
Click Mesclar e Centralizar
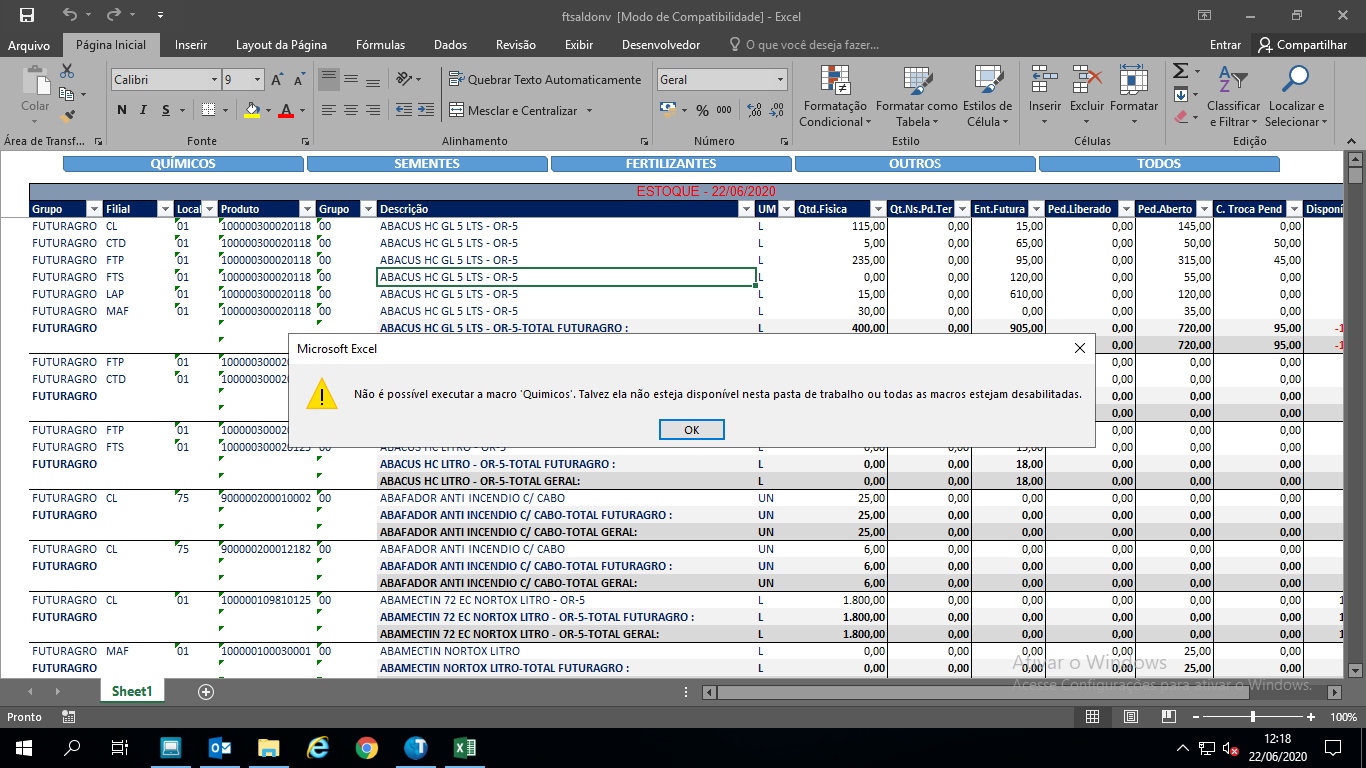[x=514, y=110]
